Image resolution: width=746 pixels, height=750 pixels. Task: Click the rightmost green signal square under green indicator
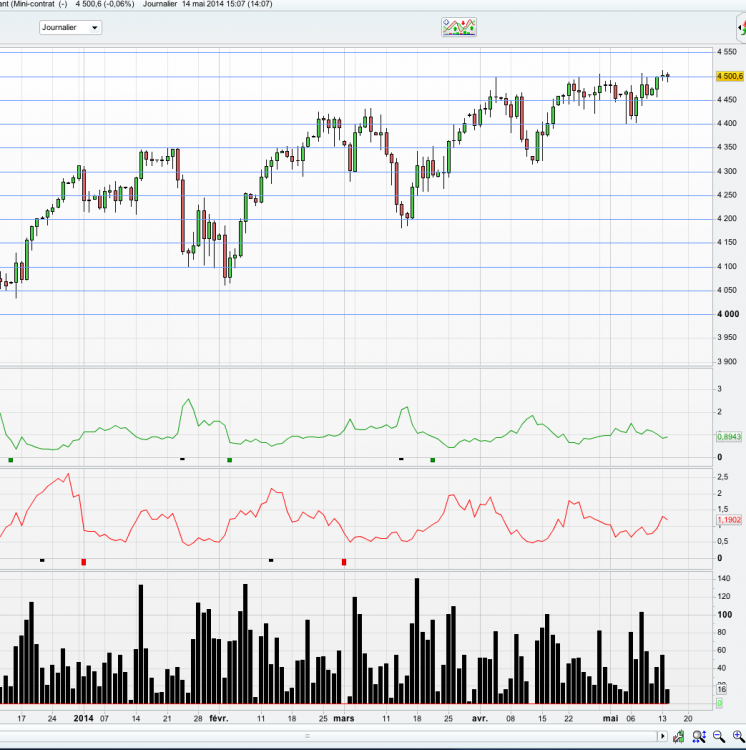(x=433, y=460)
